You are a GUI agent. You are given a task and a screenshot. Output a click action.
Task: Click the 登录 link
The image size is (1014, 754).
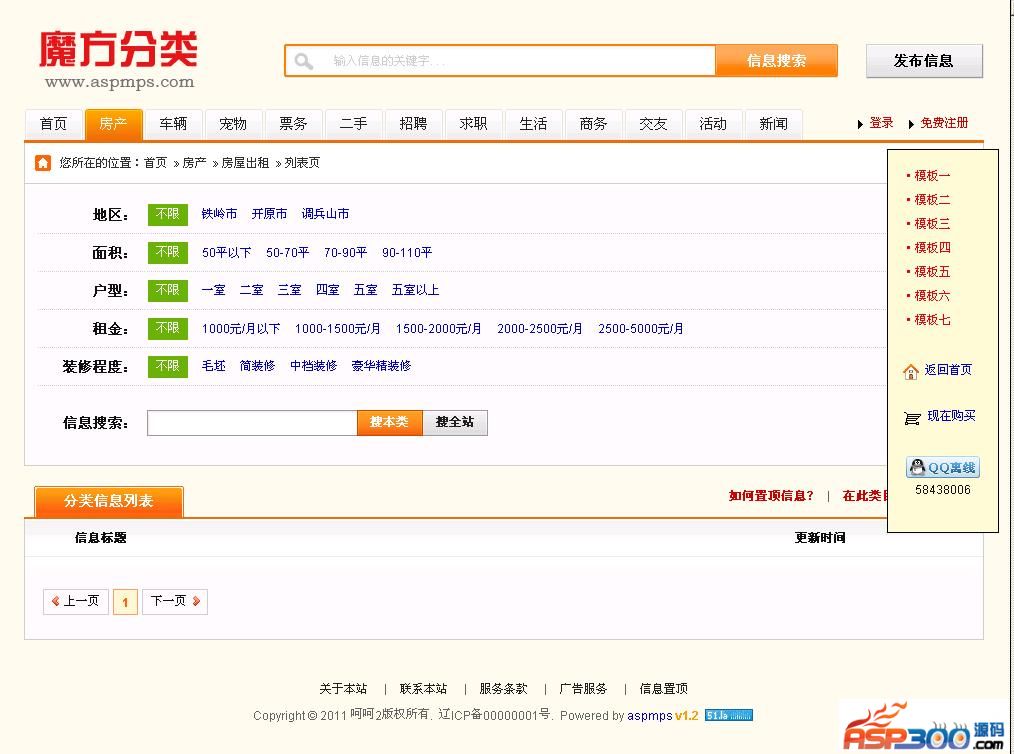click(x=881, y=123)
